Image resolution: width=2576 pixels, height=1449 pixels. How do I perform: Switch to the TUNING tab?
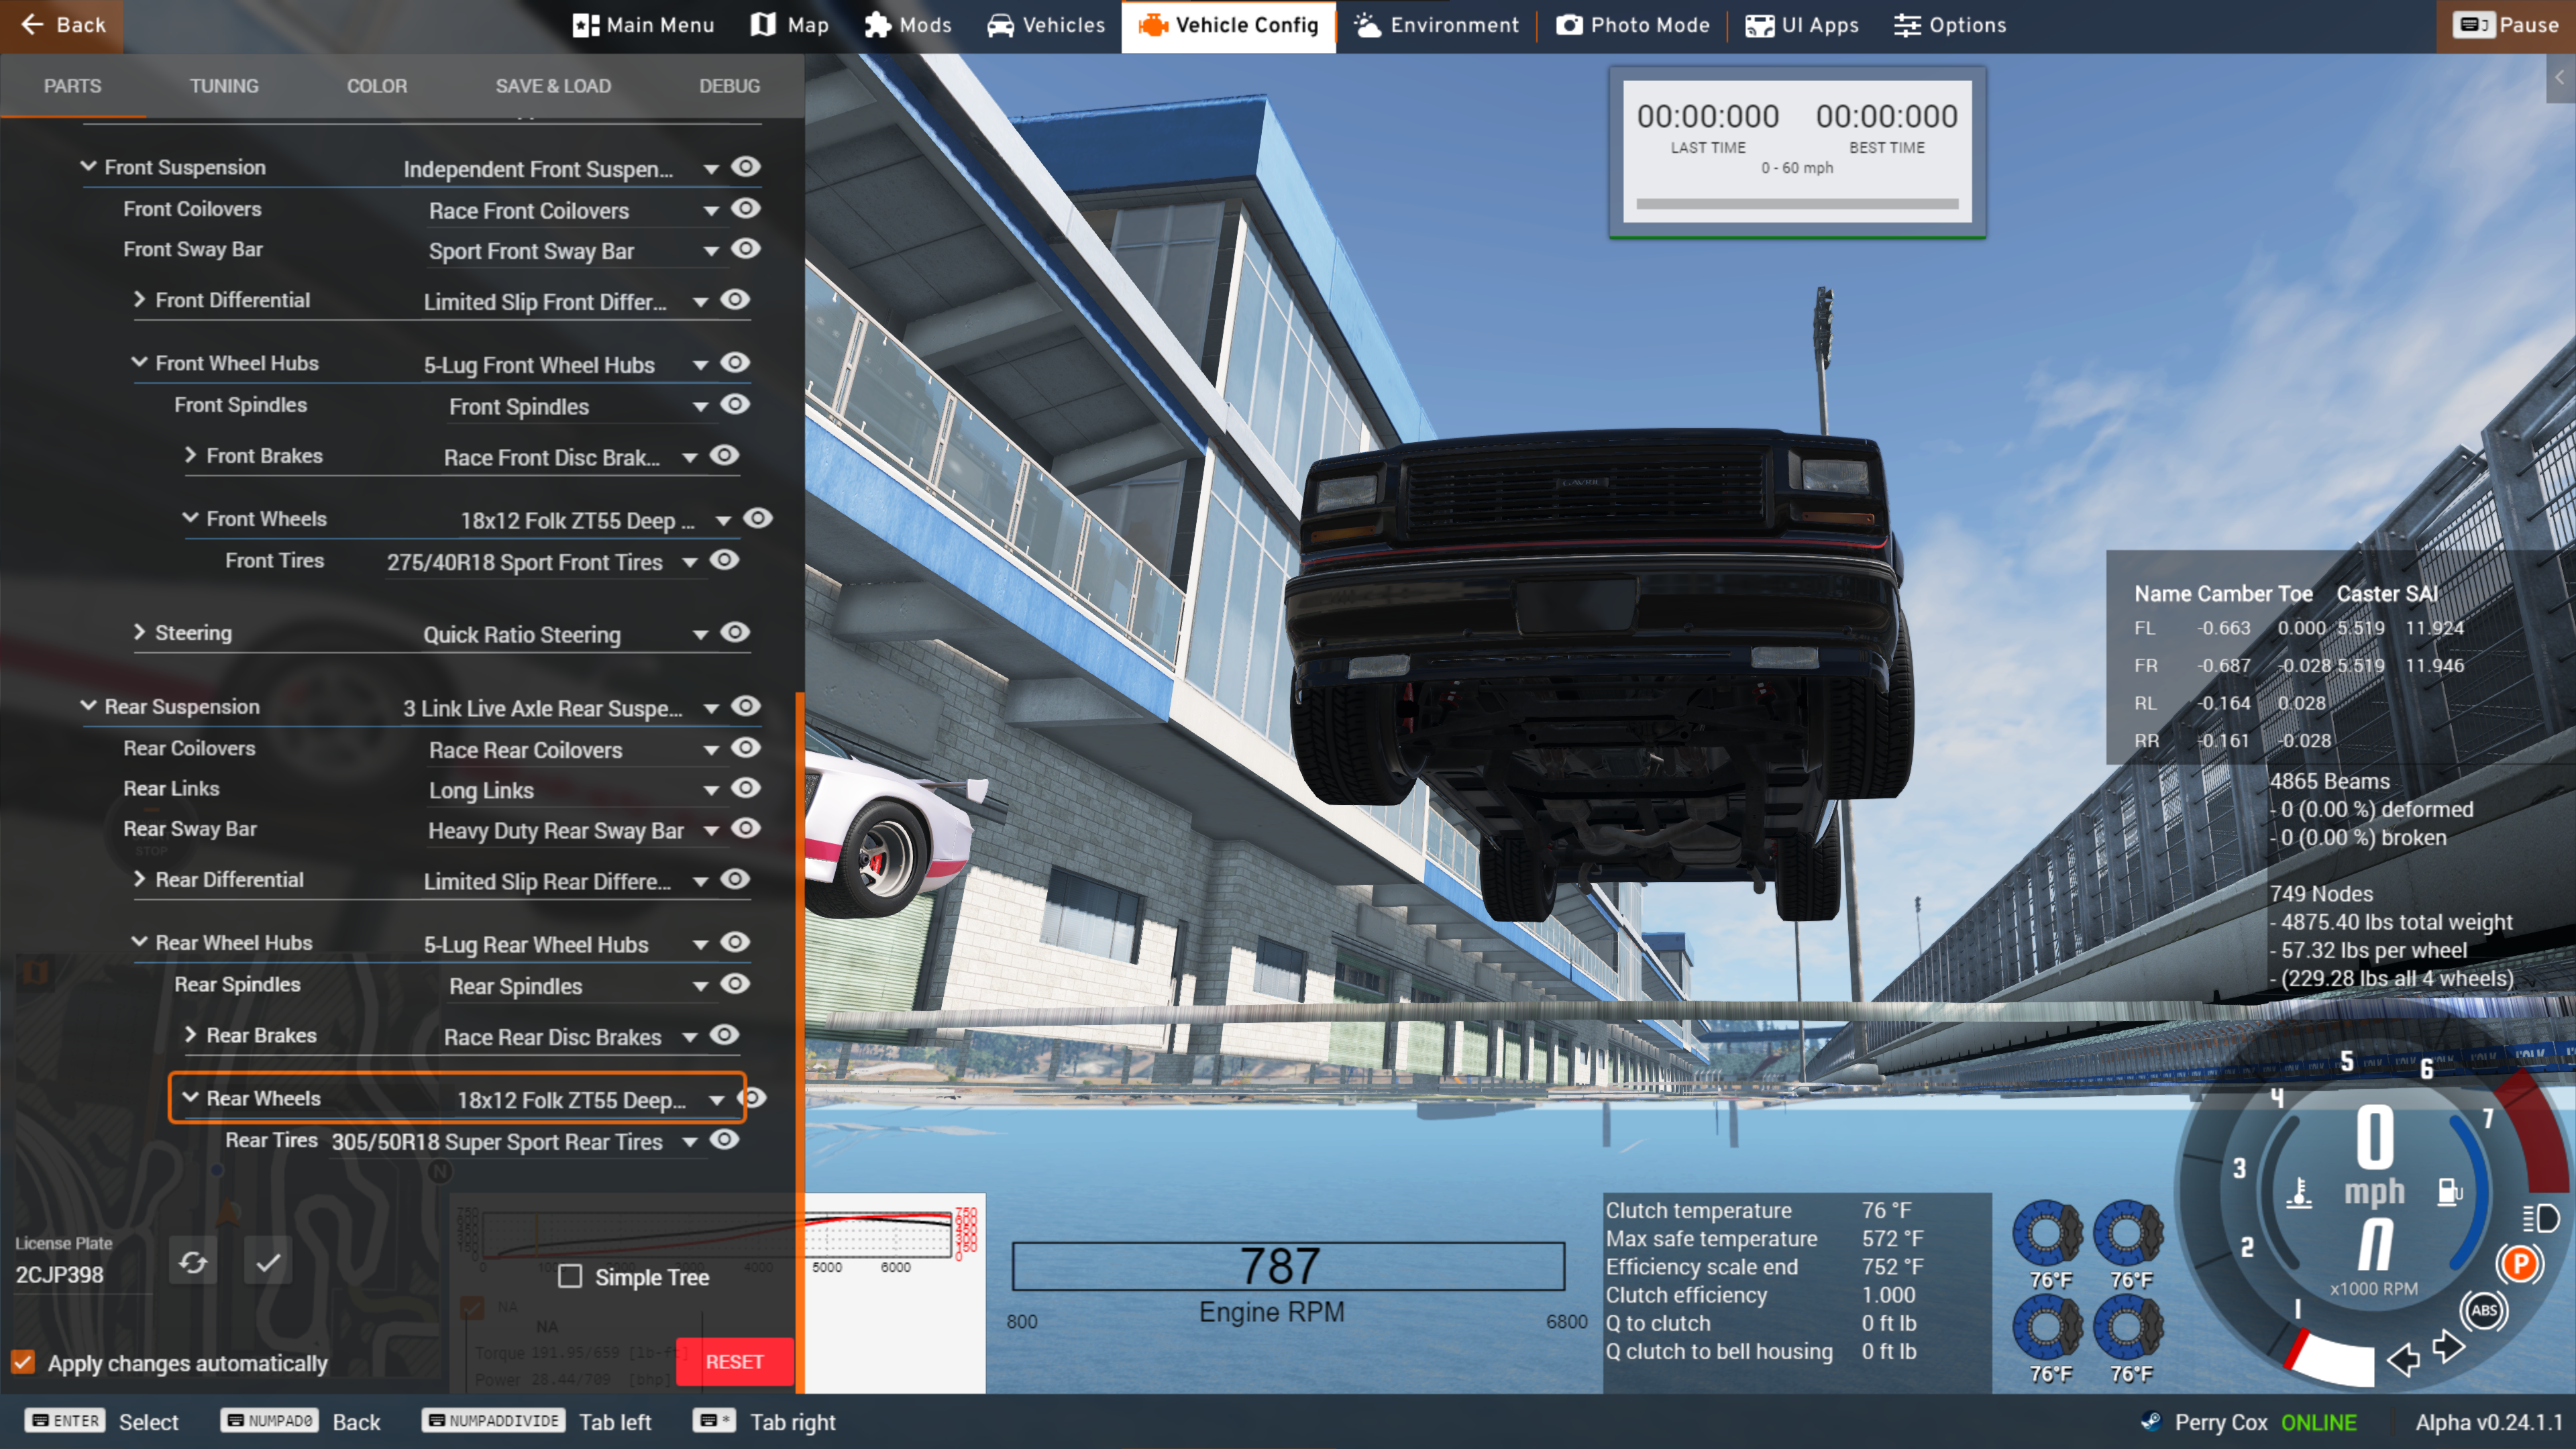[x=224, y=86]
